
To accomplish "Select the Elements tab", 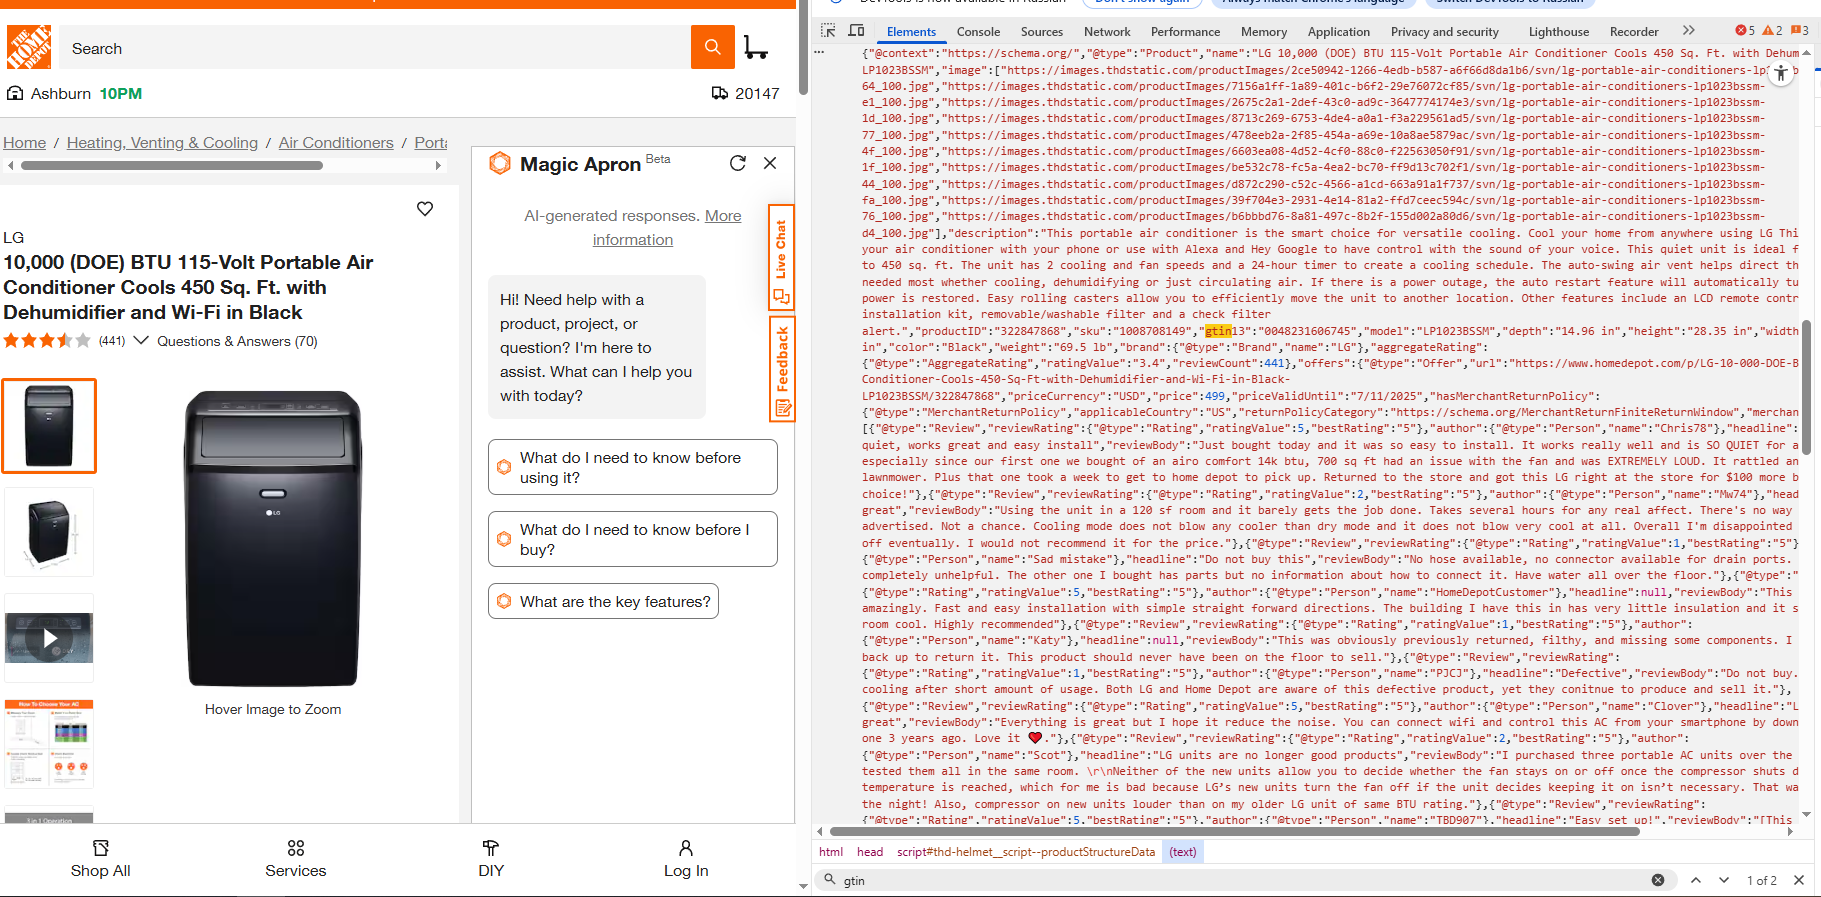I will point(911,32).
